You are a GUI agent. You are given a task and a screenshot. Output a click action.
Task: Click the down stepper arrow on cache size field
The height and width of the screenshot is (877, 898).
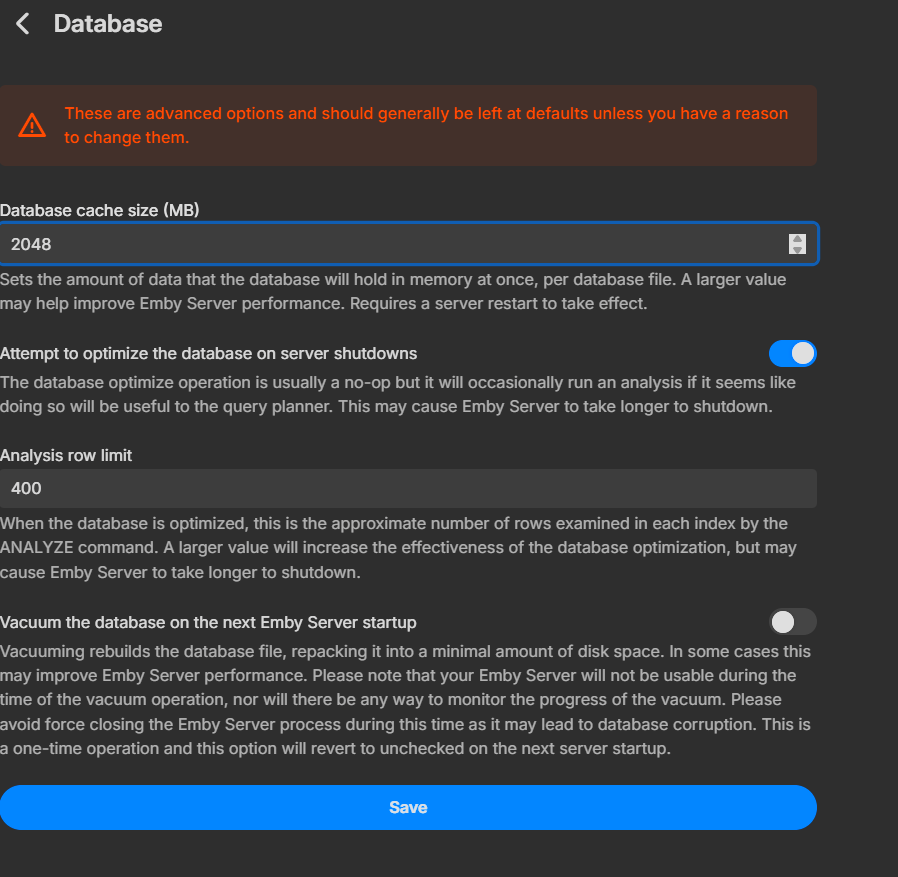797,248
